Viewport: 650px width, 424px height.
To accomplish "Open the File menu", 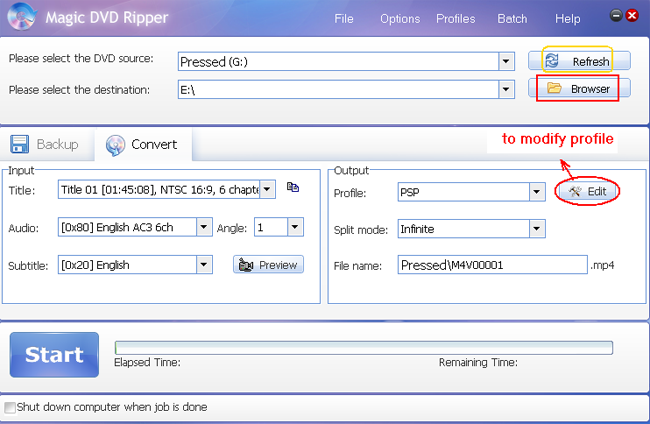I will click(344, 19).
